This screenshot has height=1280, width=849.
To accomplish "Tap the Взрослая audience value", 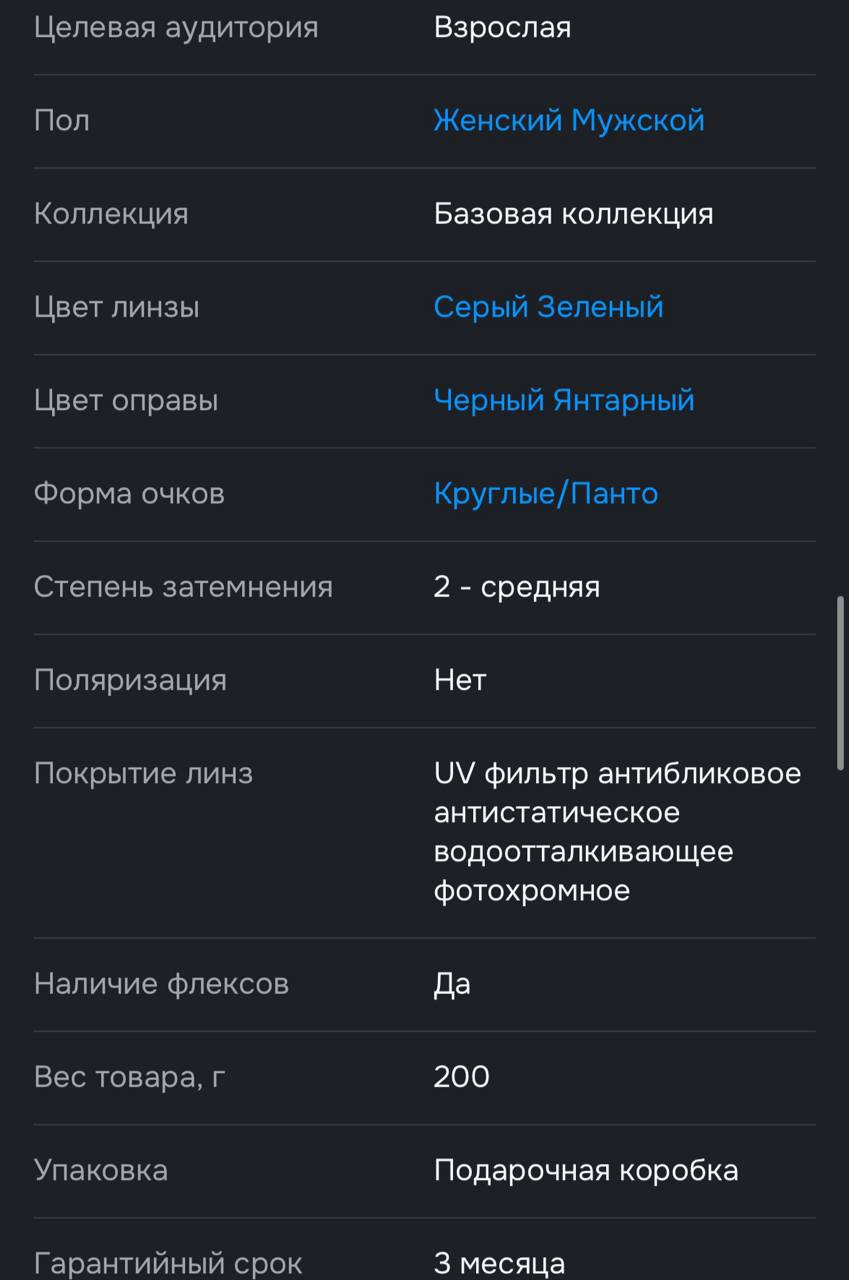I will tap(503, 27).
